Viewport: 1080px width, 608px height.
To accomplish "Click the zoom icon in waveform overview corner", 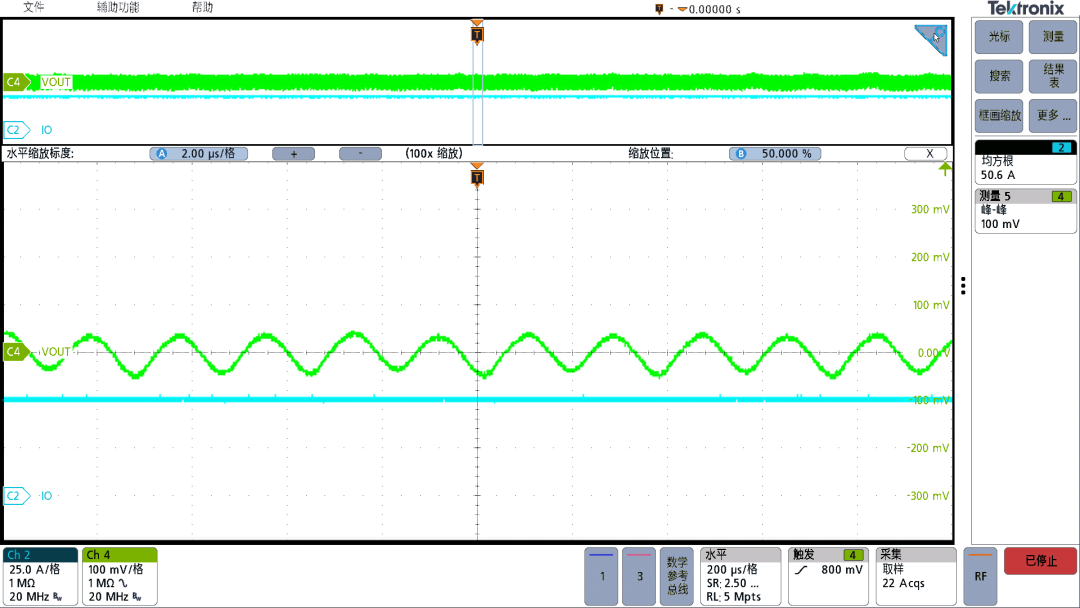I will (931, 40).
